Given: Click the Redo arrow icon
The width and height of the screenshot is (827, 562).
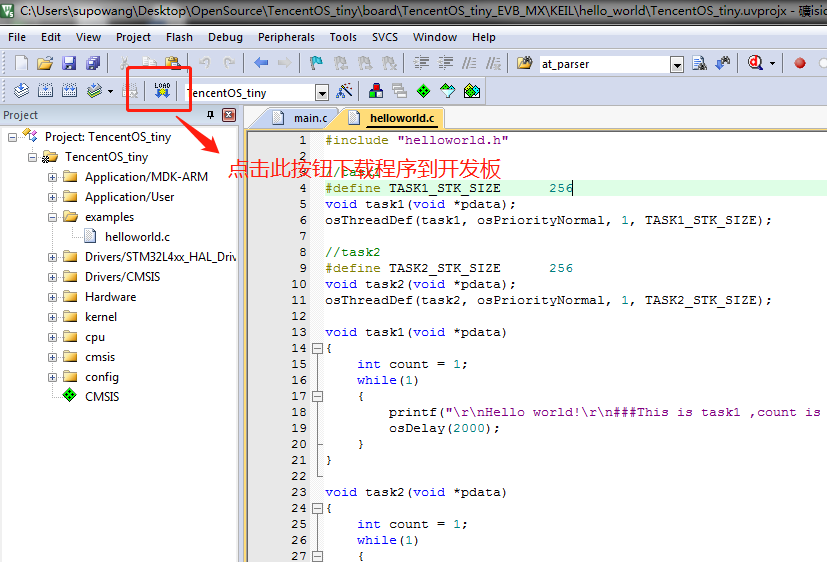Looking at the screenshot, I should point(229,63).
